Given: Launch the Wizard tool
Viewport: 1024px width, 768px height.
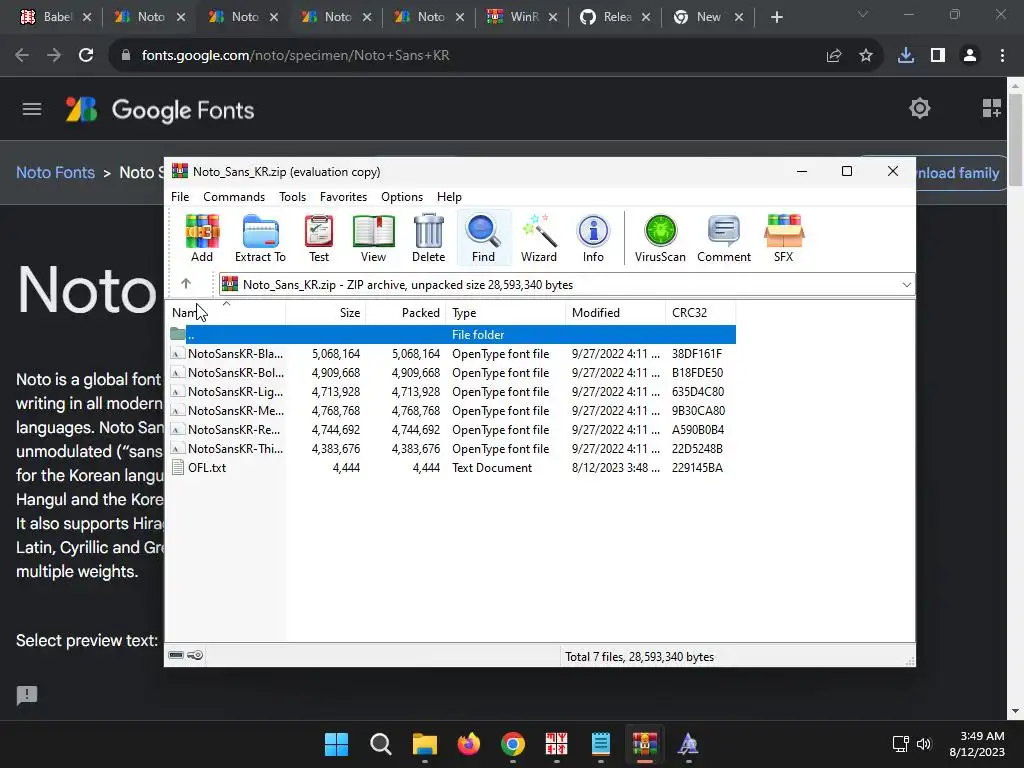Looking at the screenshot, I should click(539, 238).
